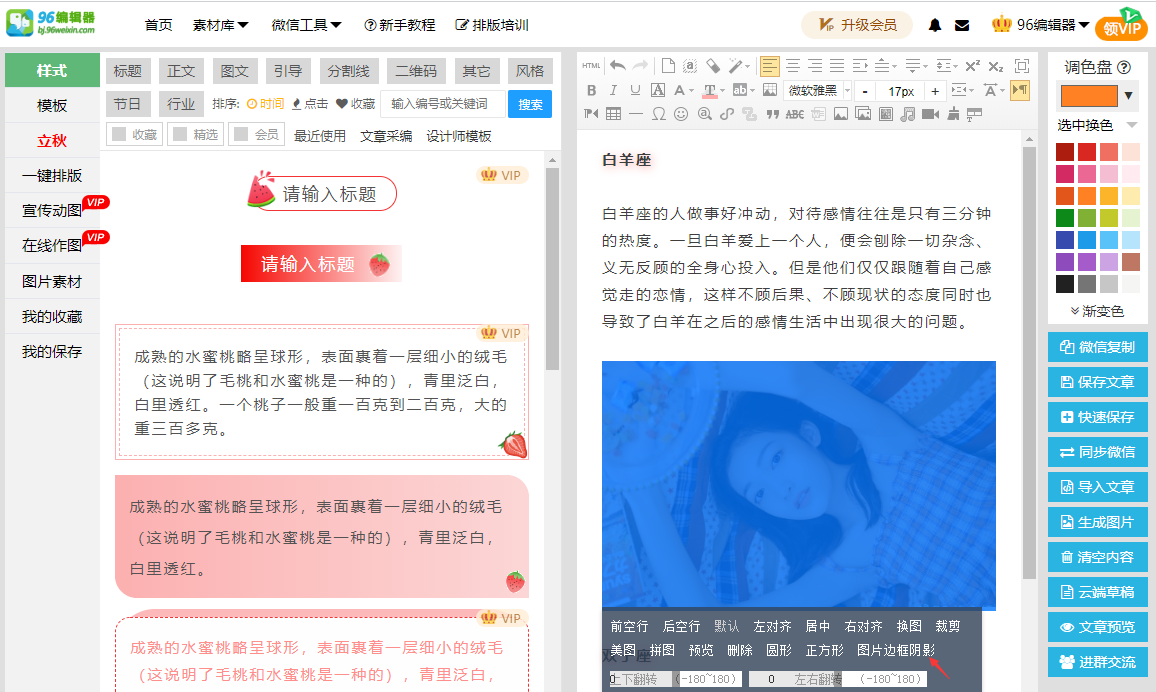
Task: Open the 一键排版 sidebar item
Action: tap(52, 175)
